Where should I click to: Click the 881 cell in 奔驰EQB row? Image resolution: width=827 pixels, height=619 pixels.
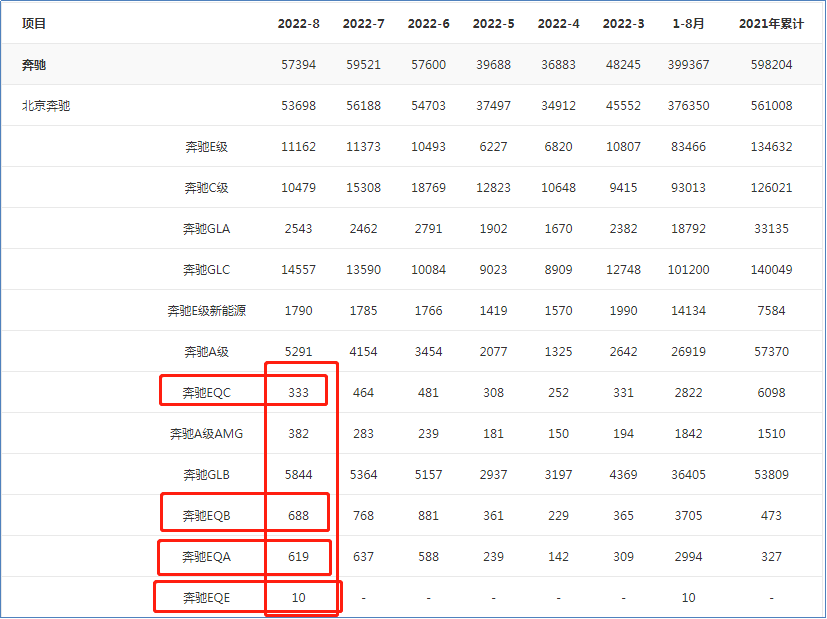coord(428,516)
